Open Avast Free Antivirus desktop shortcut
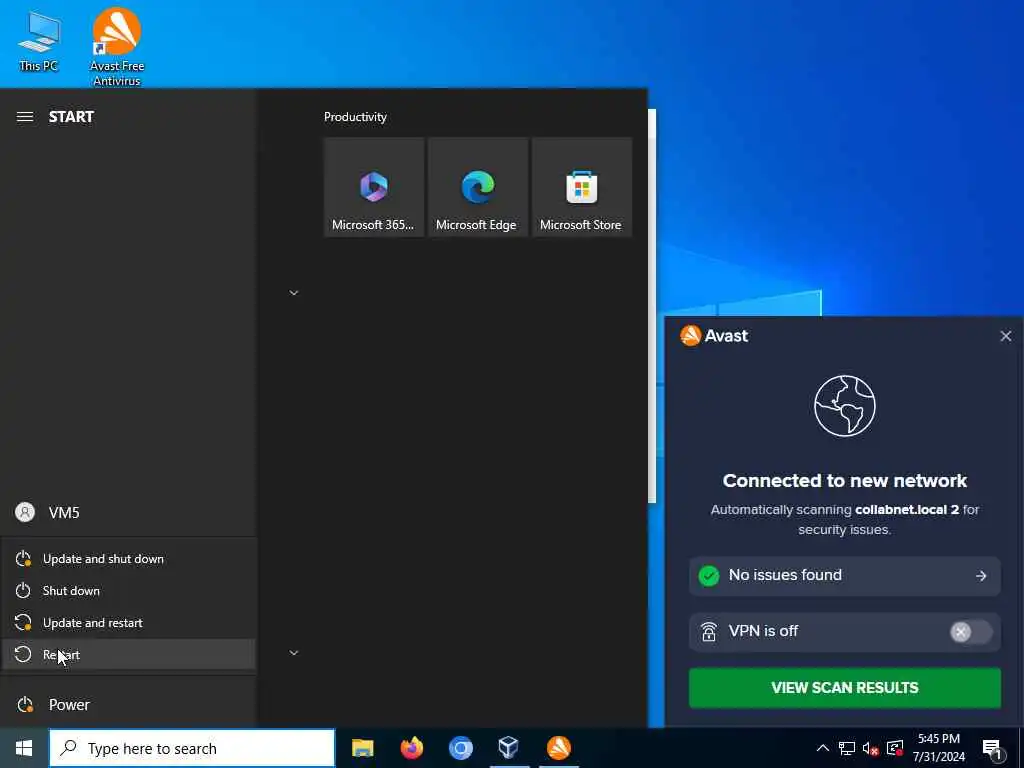Image resolution: width=1024 pixels, height=768 pixels. 116,47
